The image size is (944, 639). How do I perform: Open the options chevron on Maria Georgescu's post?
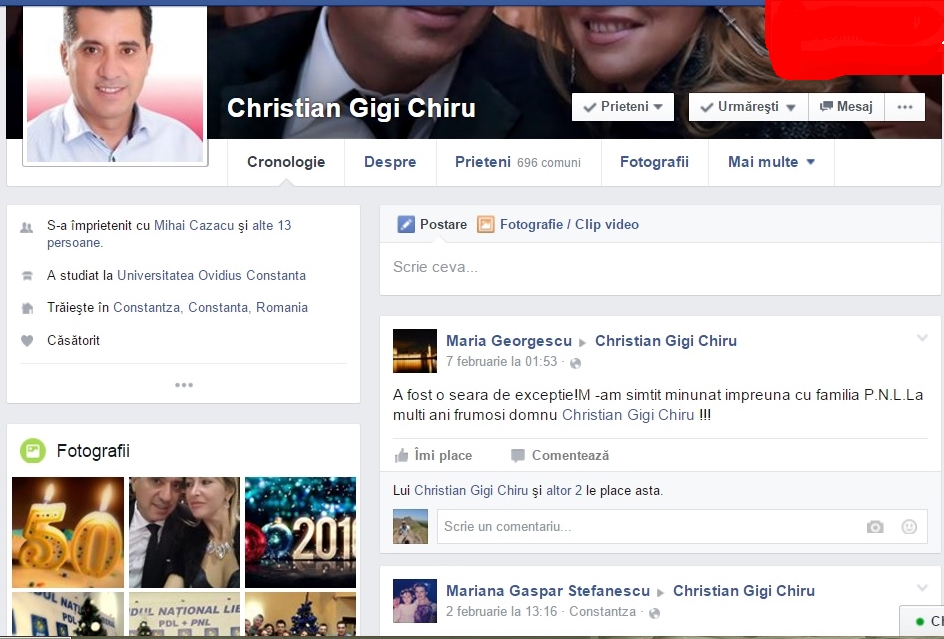coord(922,338)
